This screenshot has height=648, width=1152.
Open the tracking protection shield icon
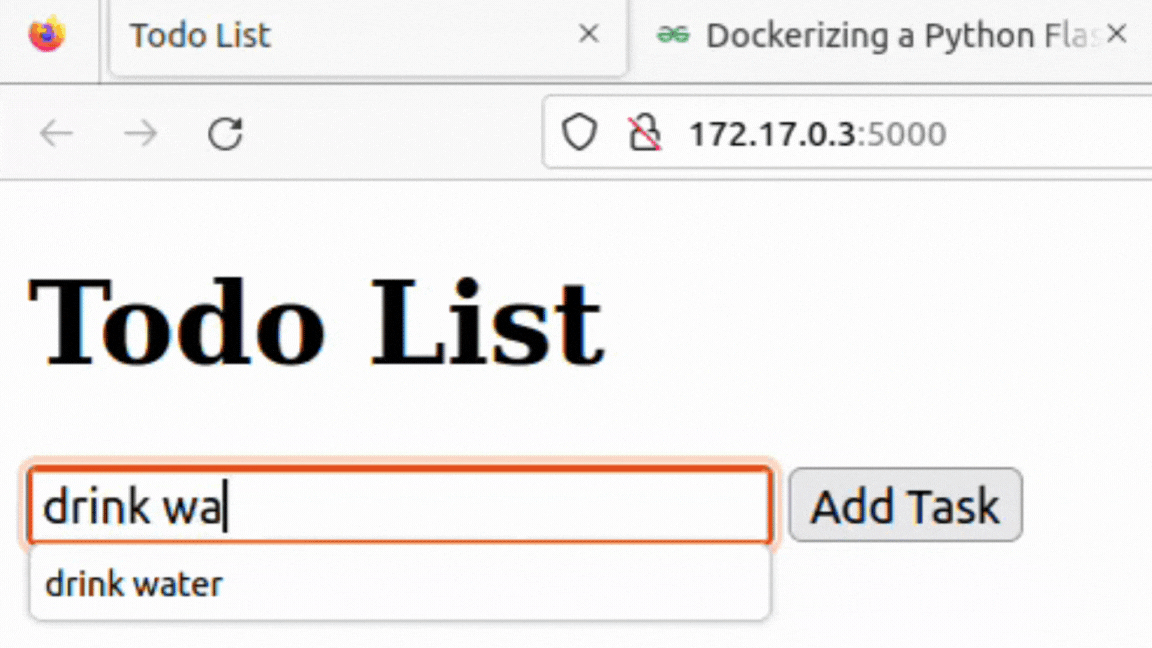(578, 132)
